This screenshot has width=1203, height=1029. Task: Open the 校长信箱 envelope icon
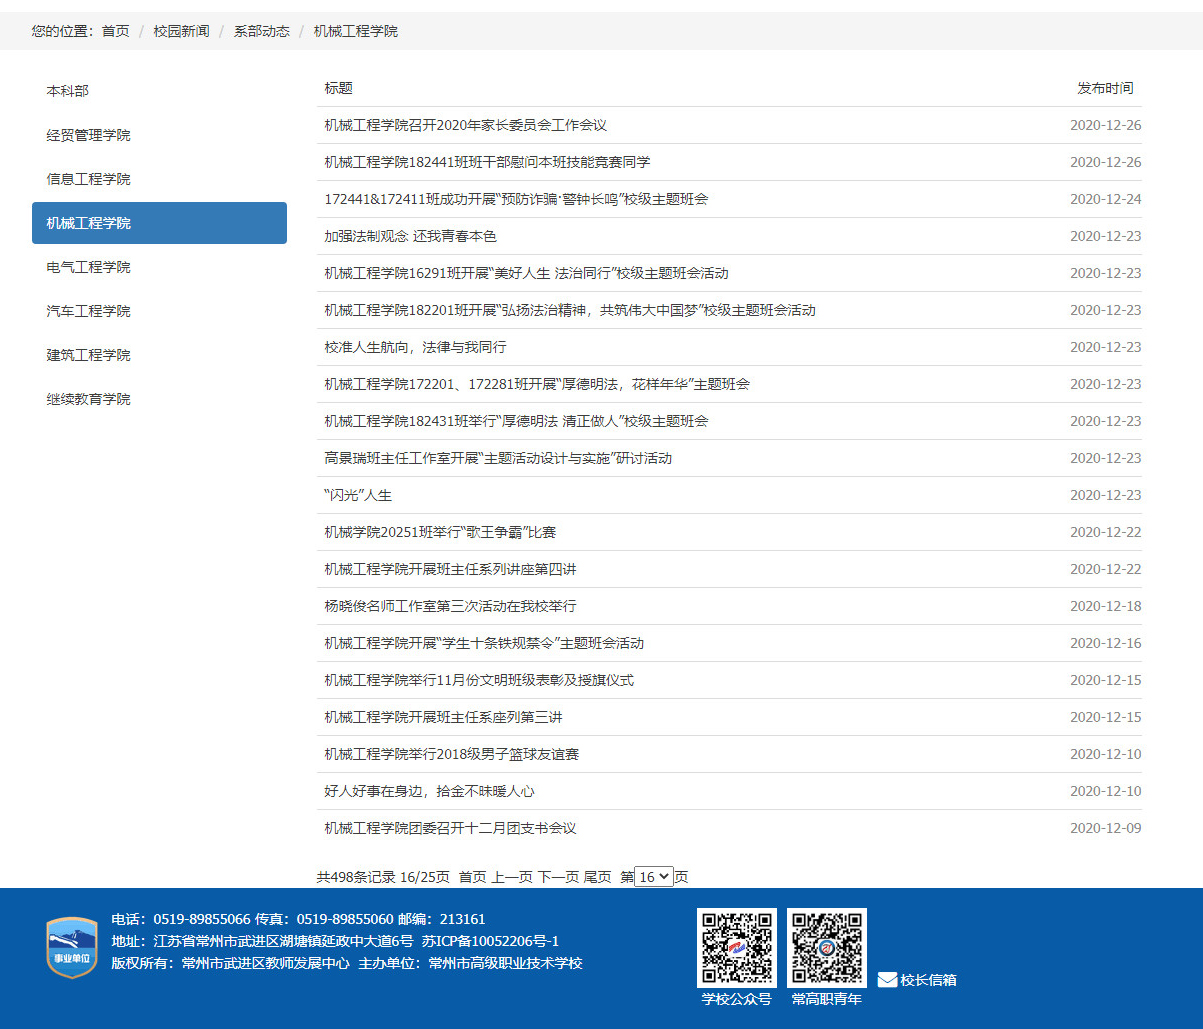coord(887,980)
